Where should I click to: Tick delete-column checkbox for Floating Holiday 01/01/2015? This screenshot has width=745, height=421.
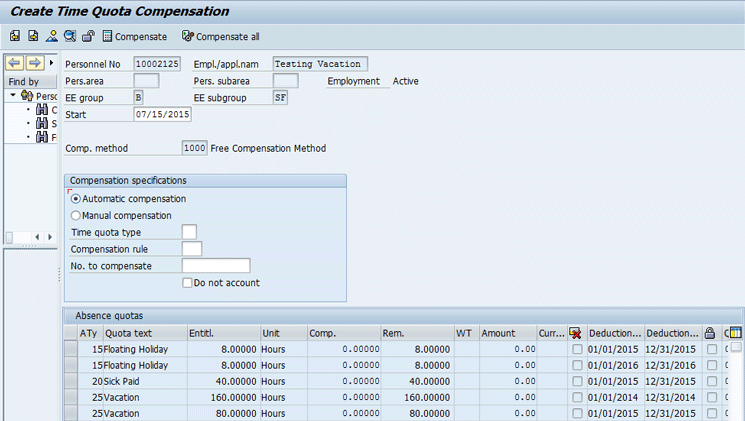(x=577, y=349)
